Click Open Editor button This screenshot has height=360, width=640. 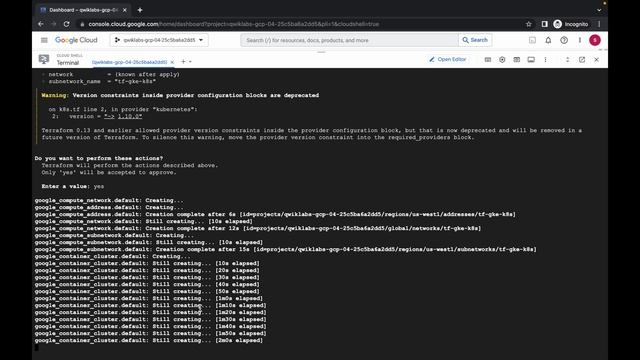[x=447, y=60]
